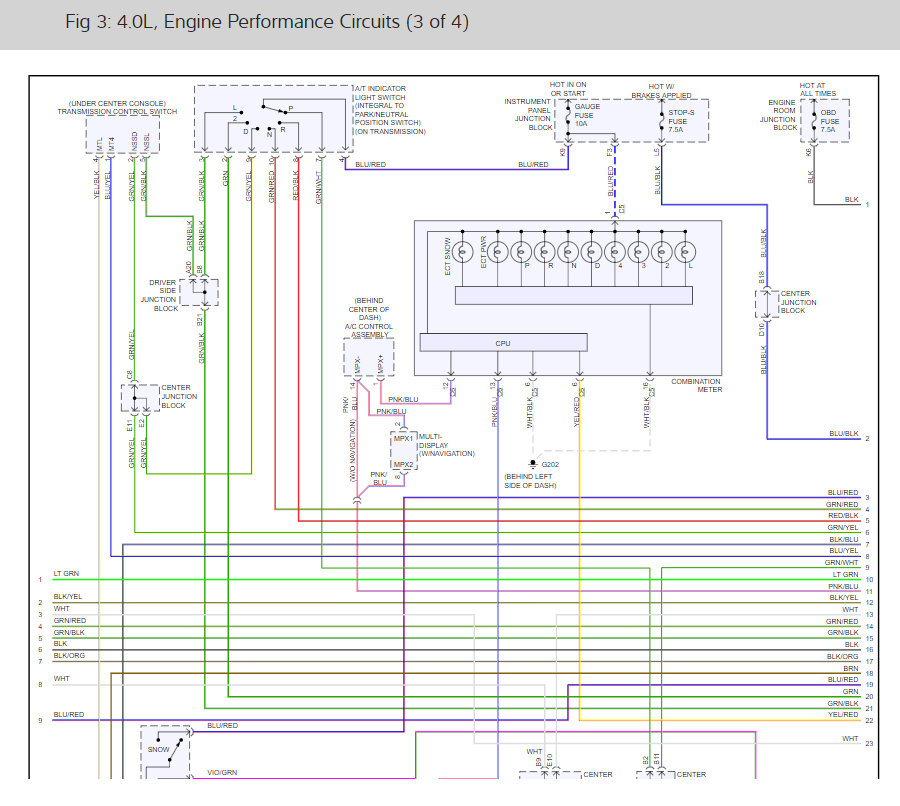Viewport: 900px width, 806px height.
Task: Select the COMBINATION METER label
Action: coord(696,385)
